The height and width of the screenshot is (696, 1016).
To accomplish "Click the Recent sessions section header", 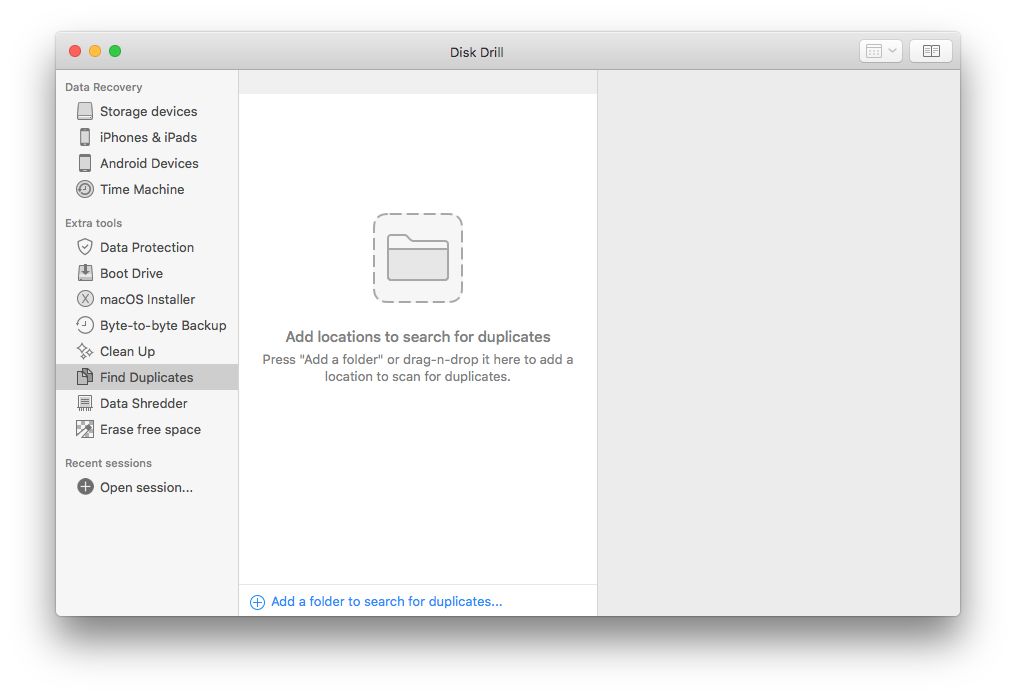I will tap(108, 463).
